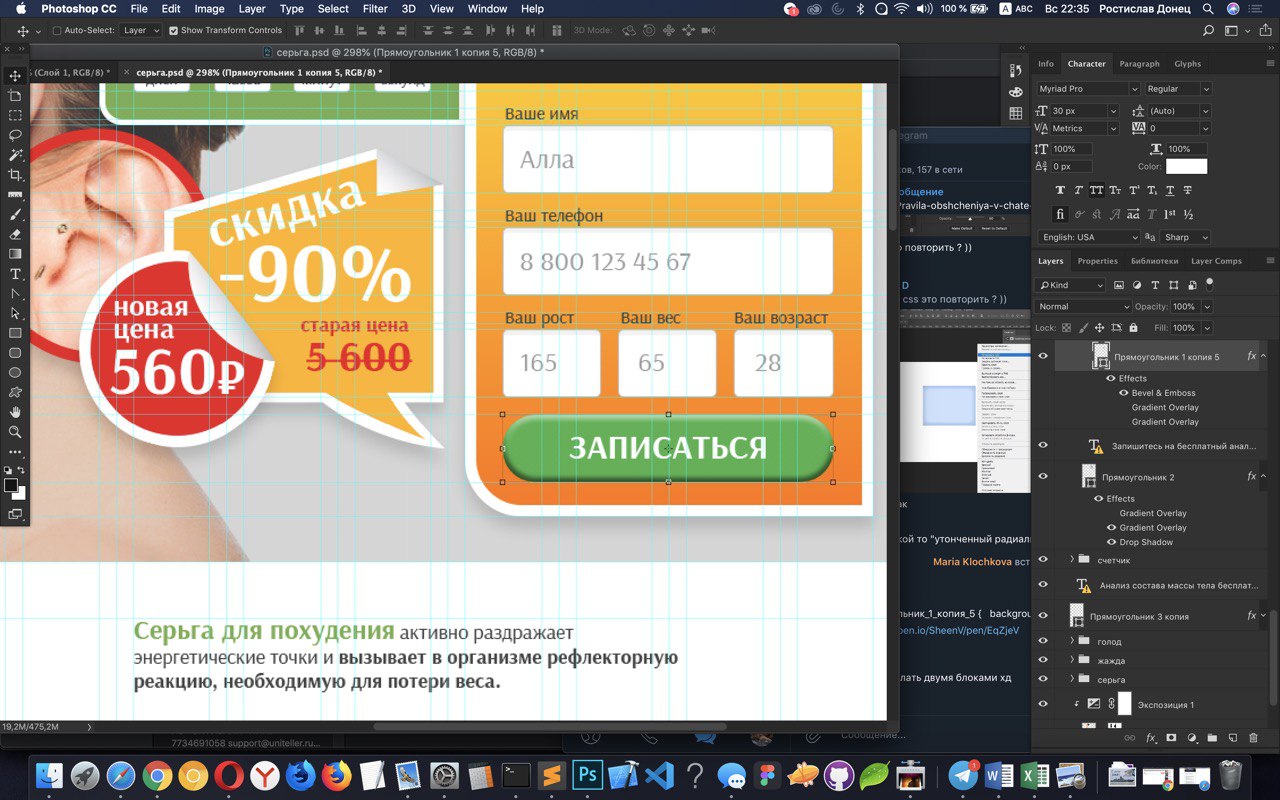This screenshot has height=800, width=1280.
Task: Hide Bevel & Emboss effect visibility
Action: [1123, 393]
